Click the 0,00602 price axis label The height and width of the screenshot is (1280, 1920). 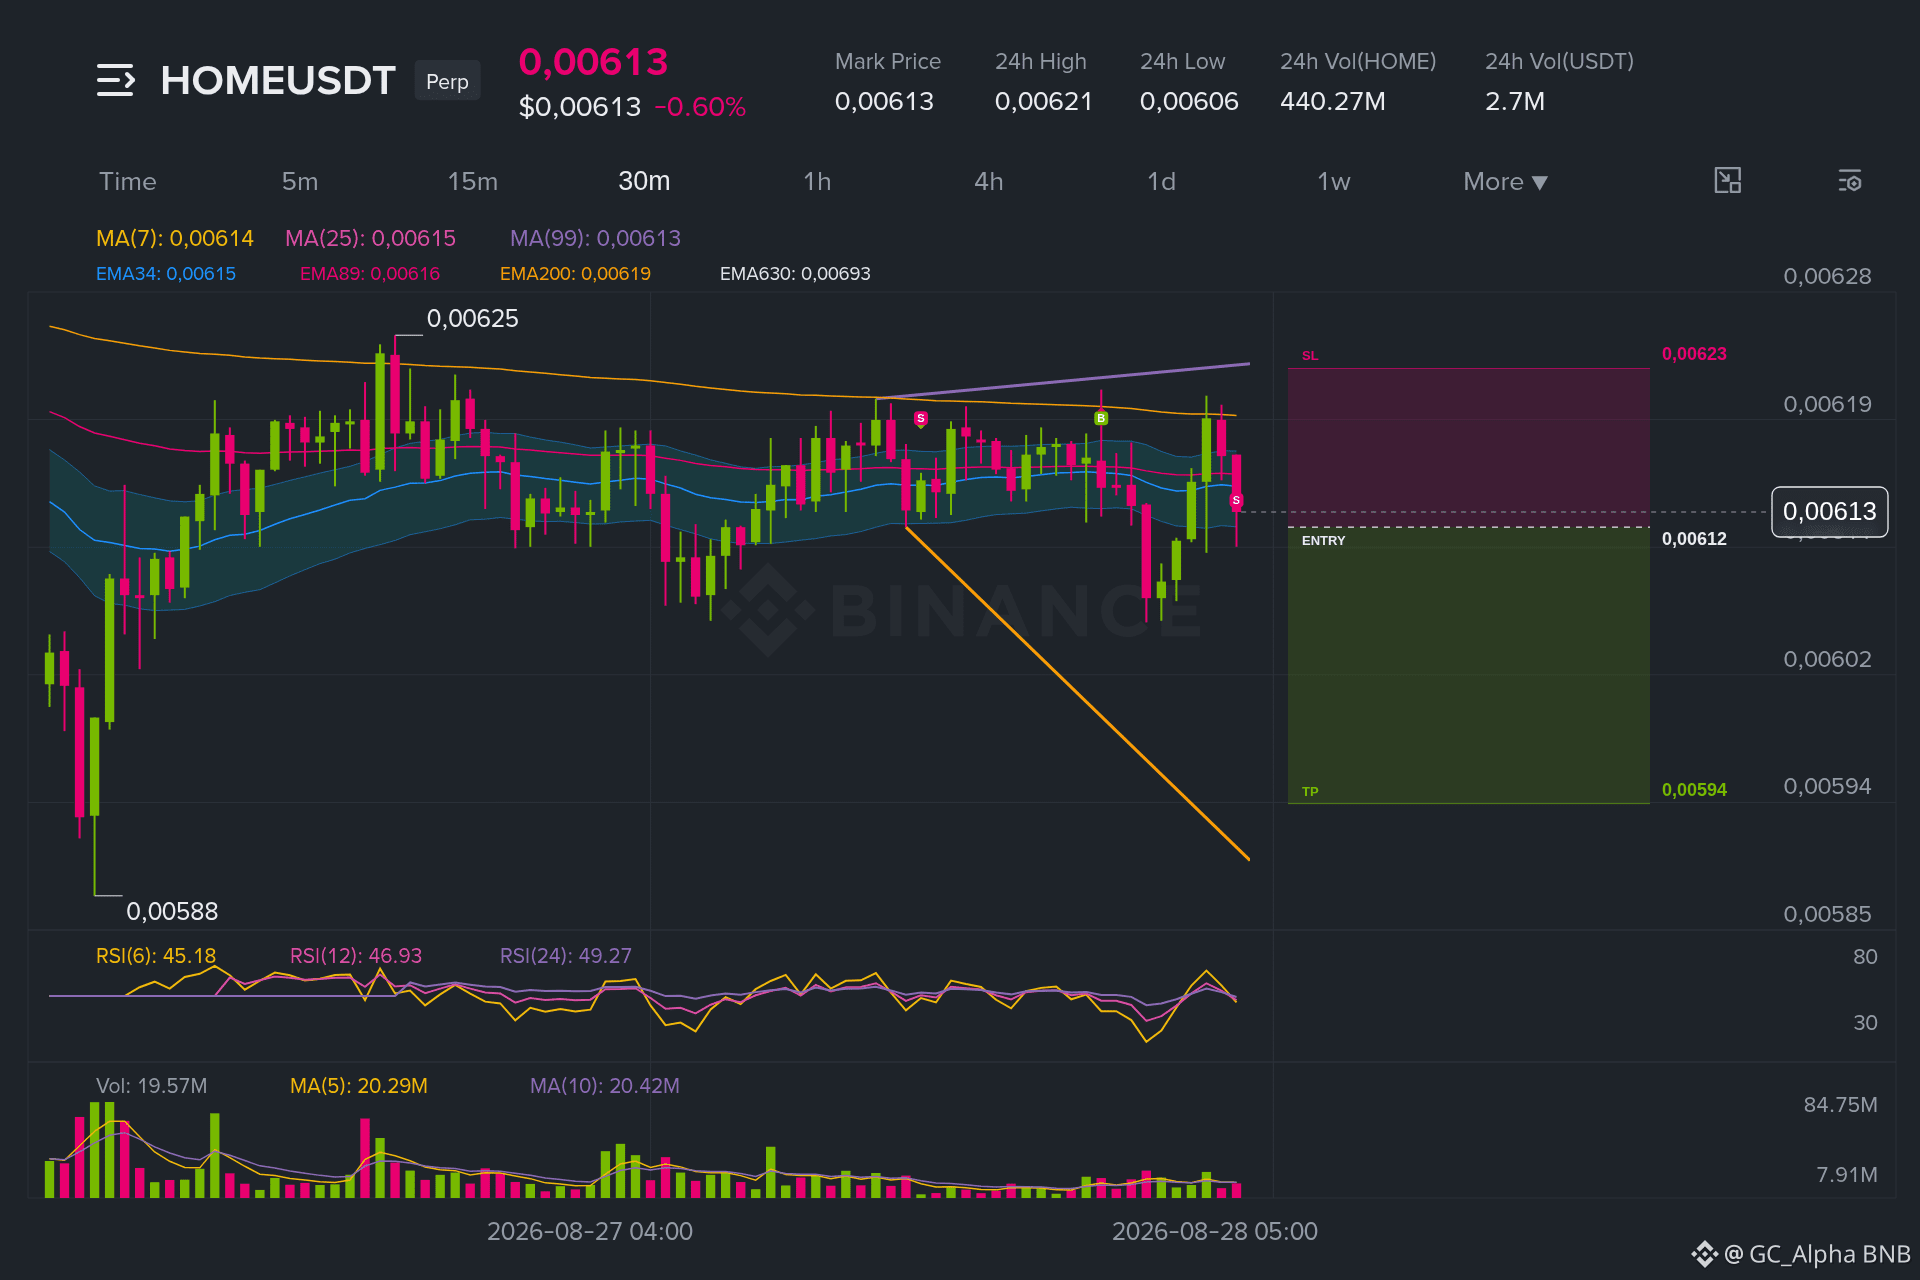click(x=1827, y=660)
